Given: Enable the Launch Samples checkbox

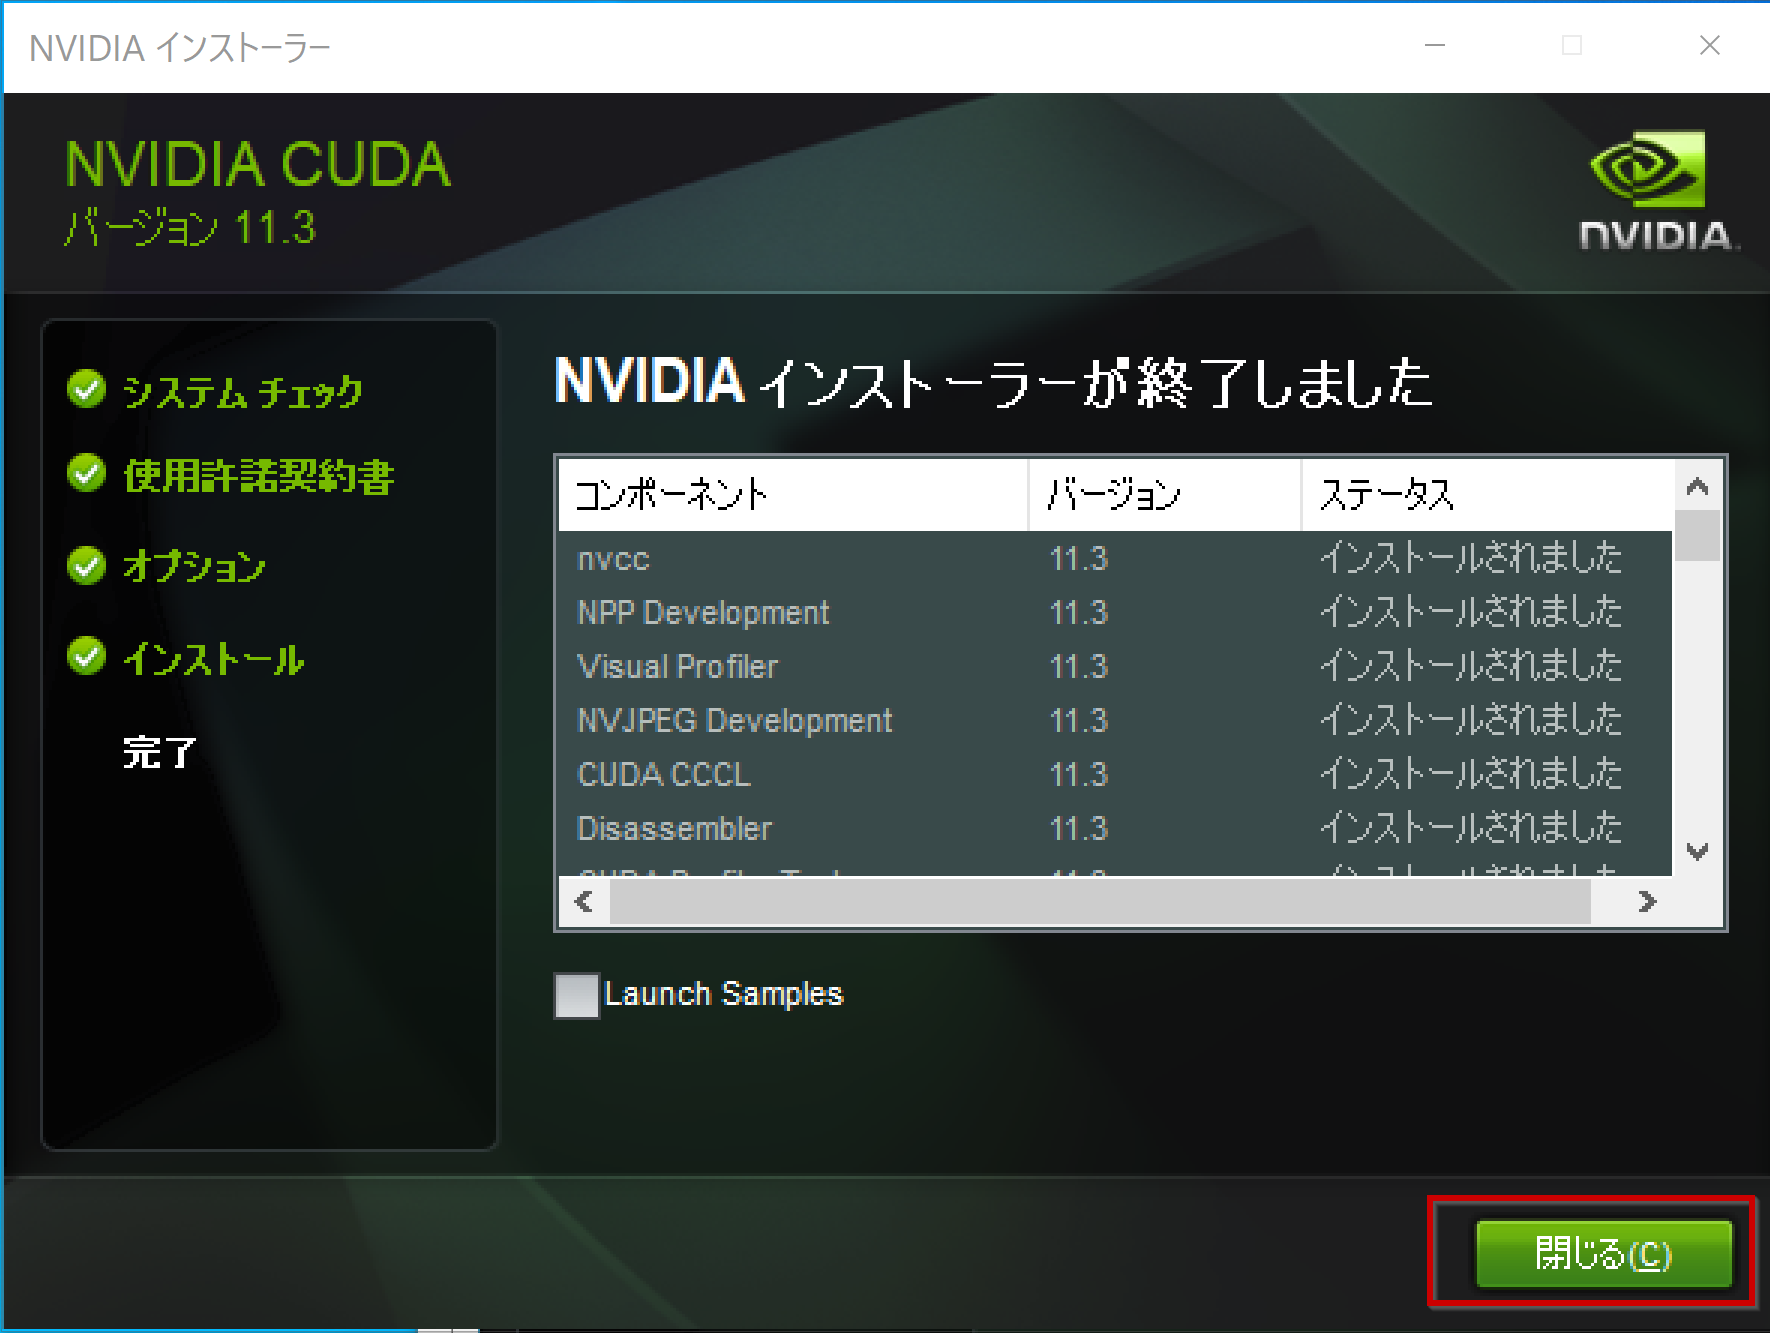Looking at the screenshot, I should pyautogui.click(x=577, y=995).
